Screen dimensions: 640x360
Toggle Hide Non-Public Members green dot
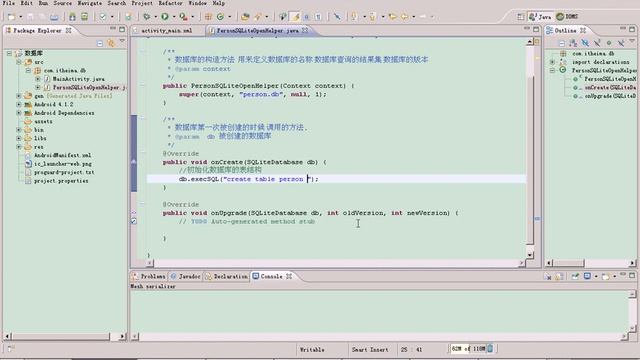point(609,43)
